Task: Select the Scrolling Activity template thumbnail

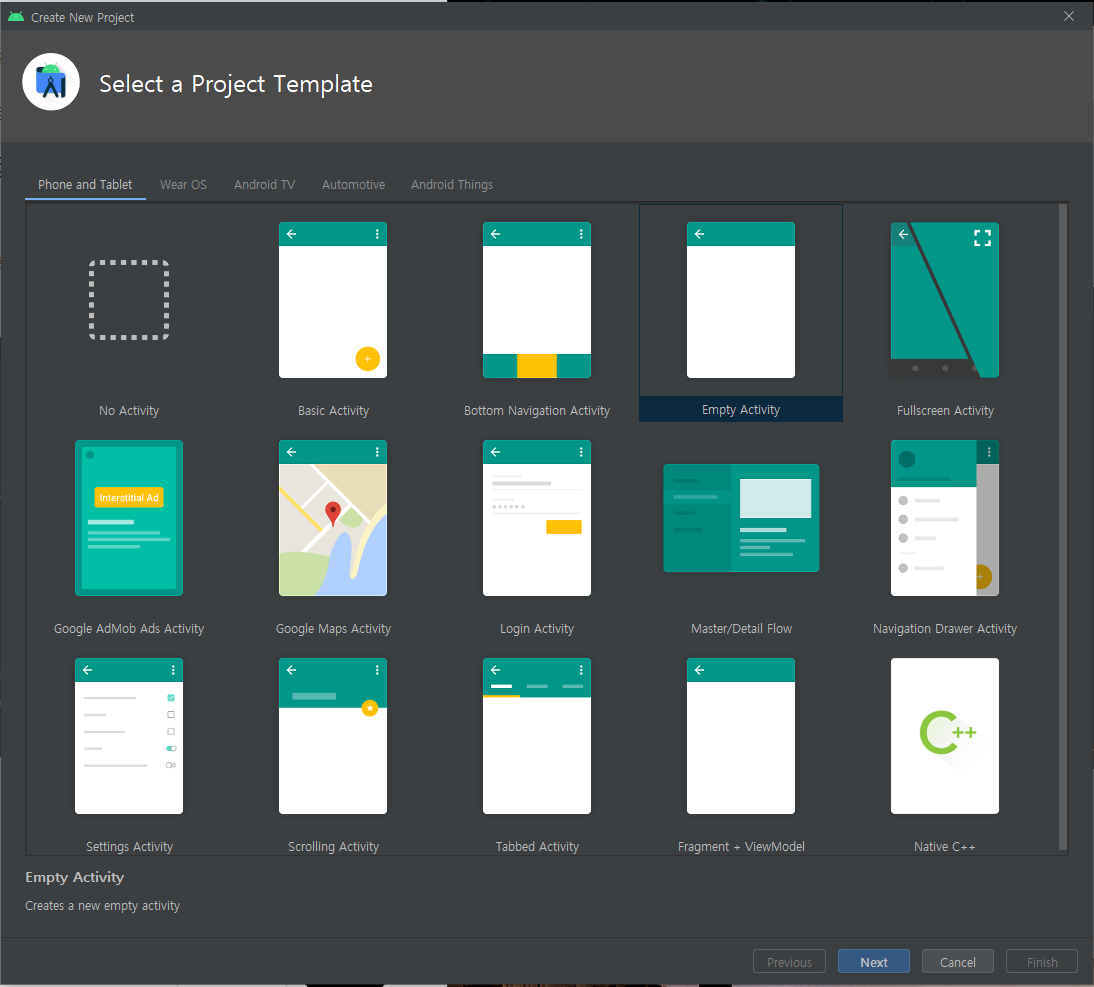Action: coord(333,736)
